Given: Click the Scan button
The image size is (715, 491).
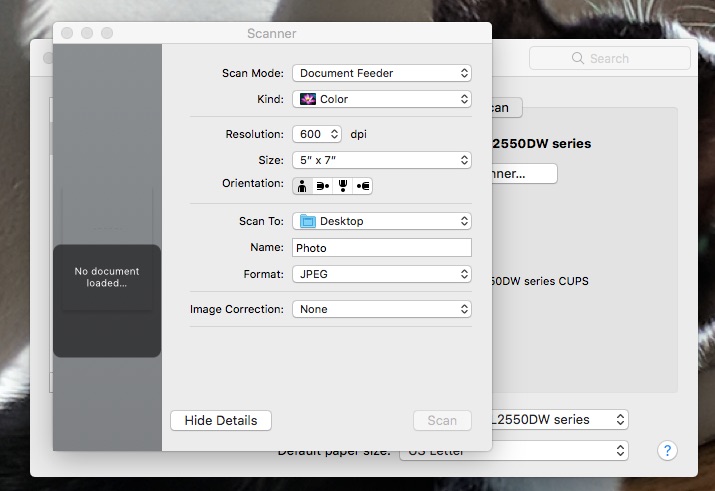Looking at the screenshot, I should (442, 420).
